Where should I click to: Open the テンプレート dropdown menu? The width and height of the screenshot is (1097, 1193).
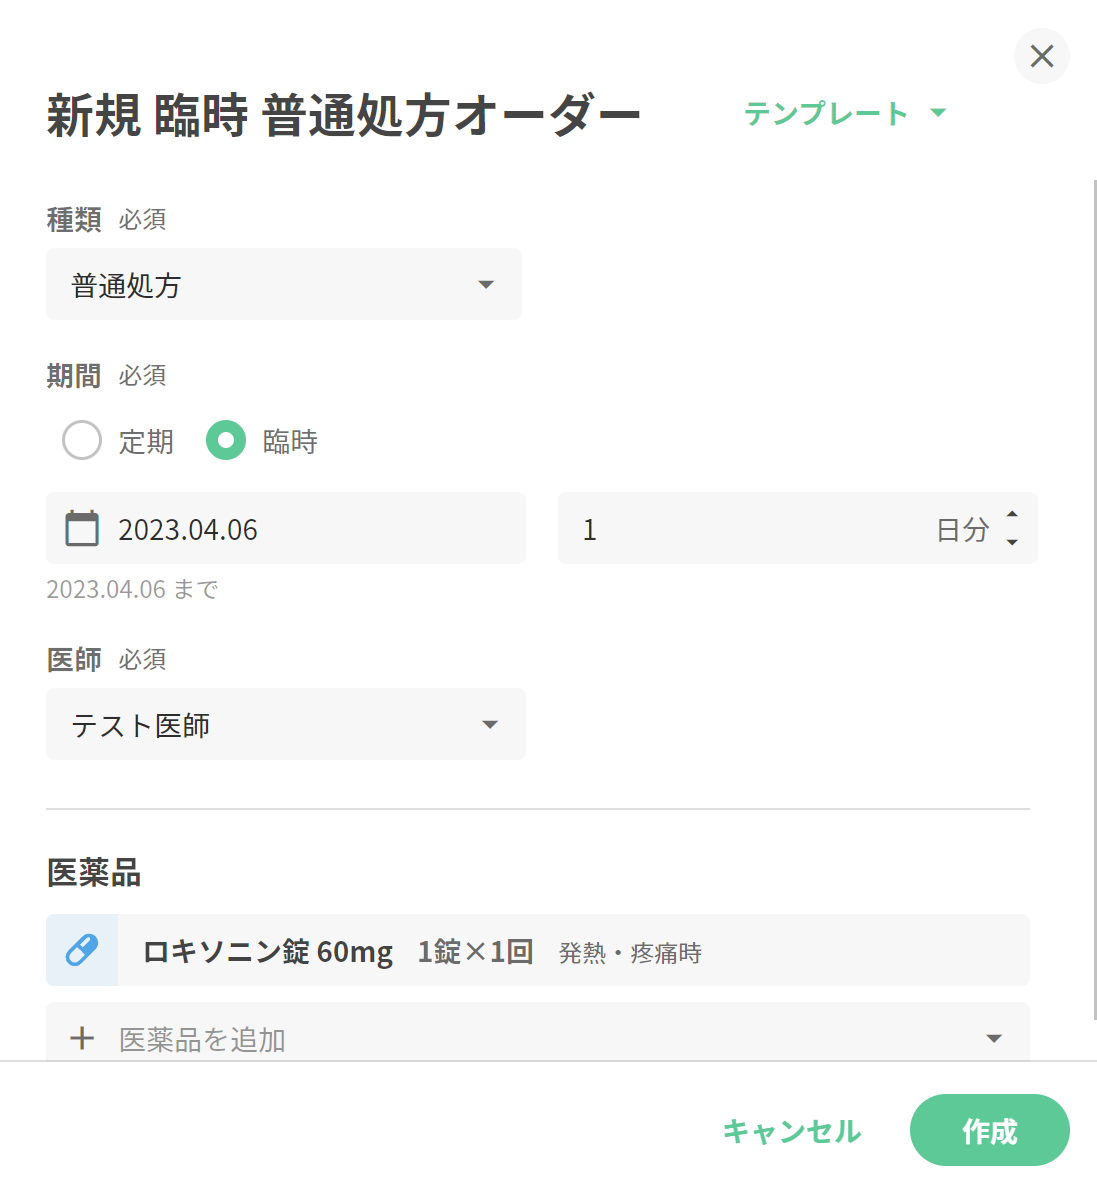(844, 113)
